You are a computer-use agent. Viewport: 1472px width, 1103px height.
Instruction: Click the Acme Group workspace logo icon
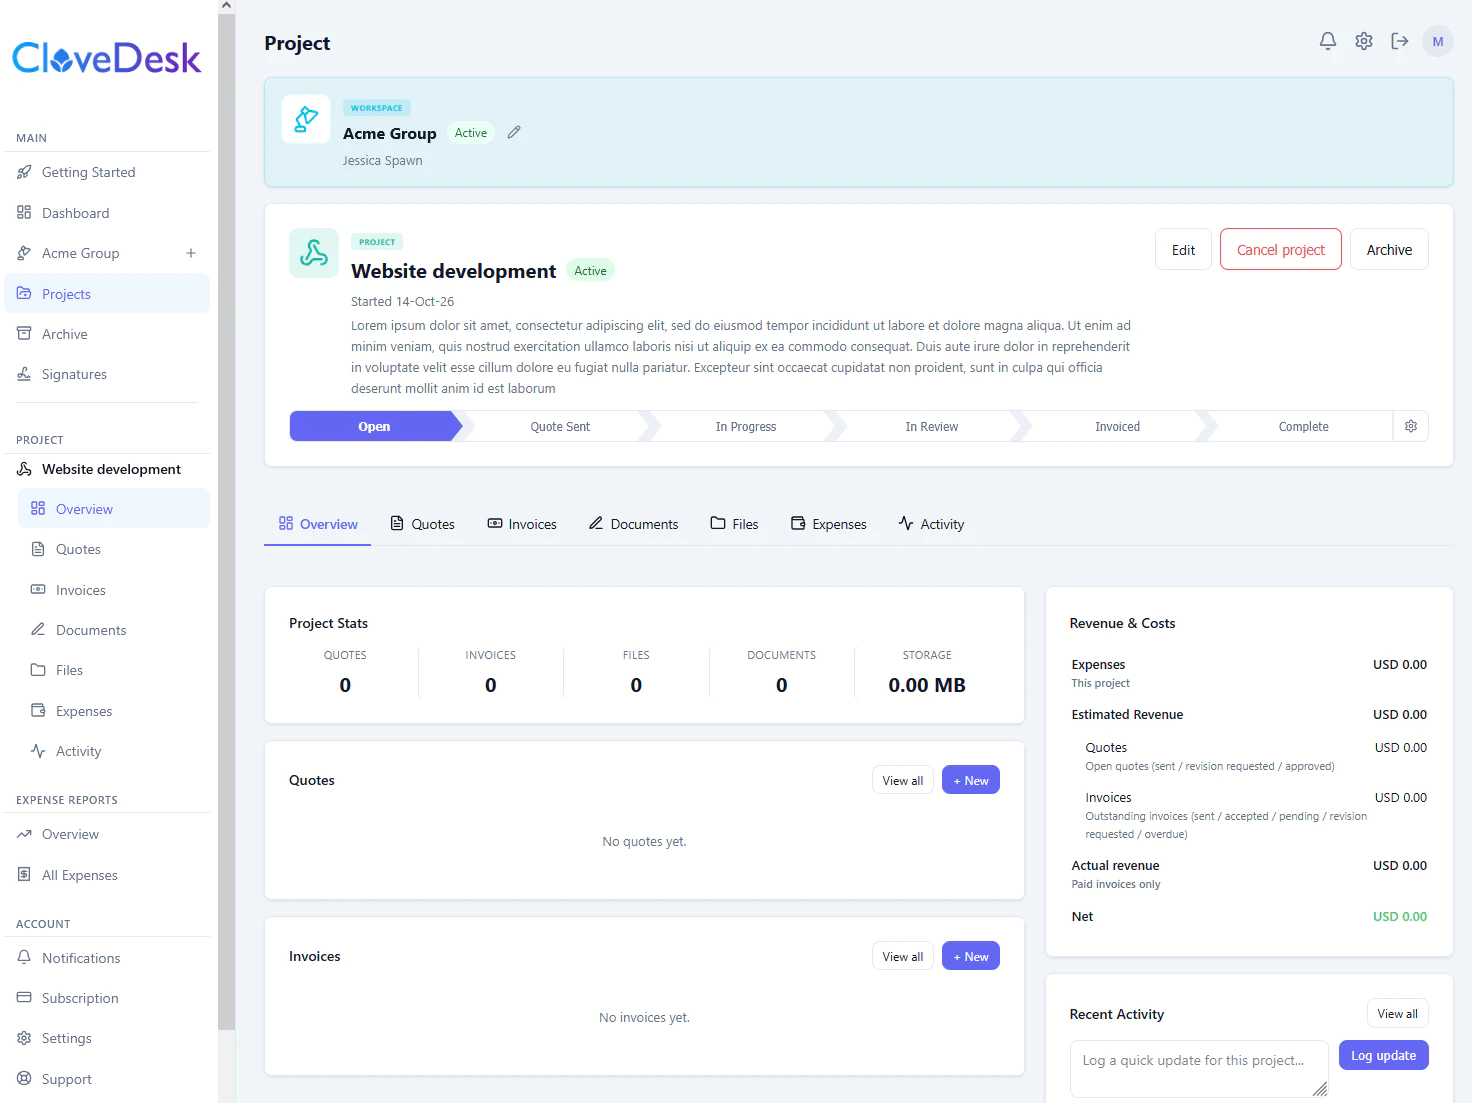(306, 119)
